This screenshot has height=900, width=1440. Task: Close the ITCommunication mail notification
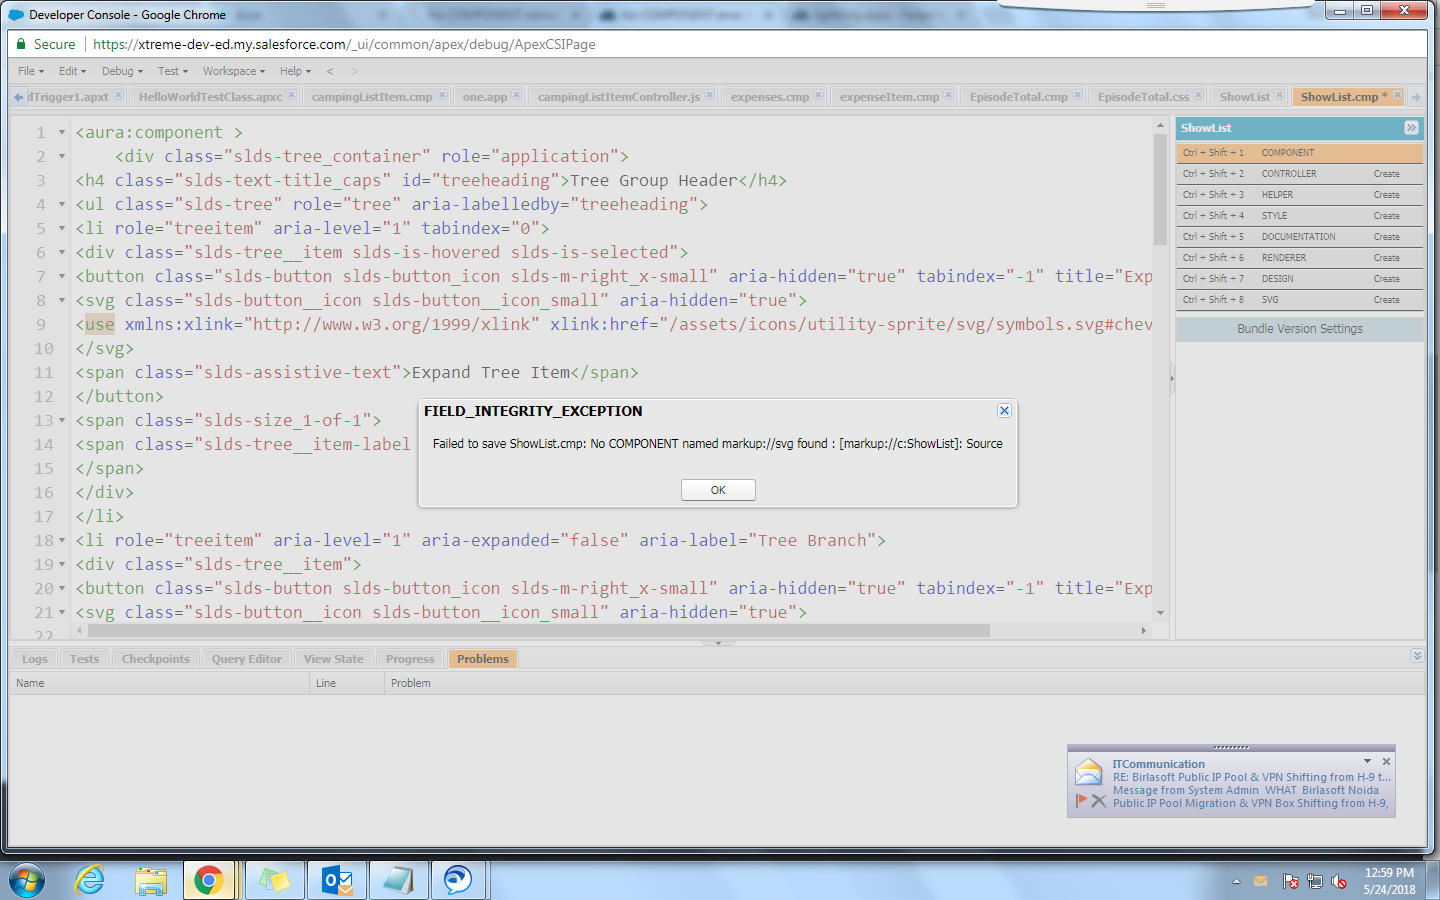click(1386, 762)
